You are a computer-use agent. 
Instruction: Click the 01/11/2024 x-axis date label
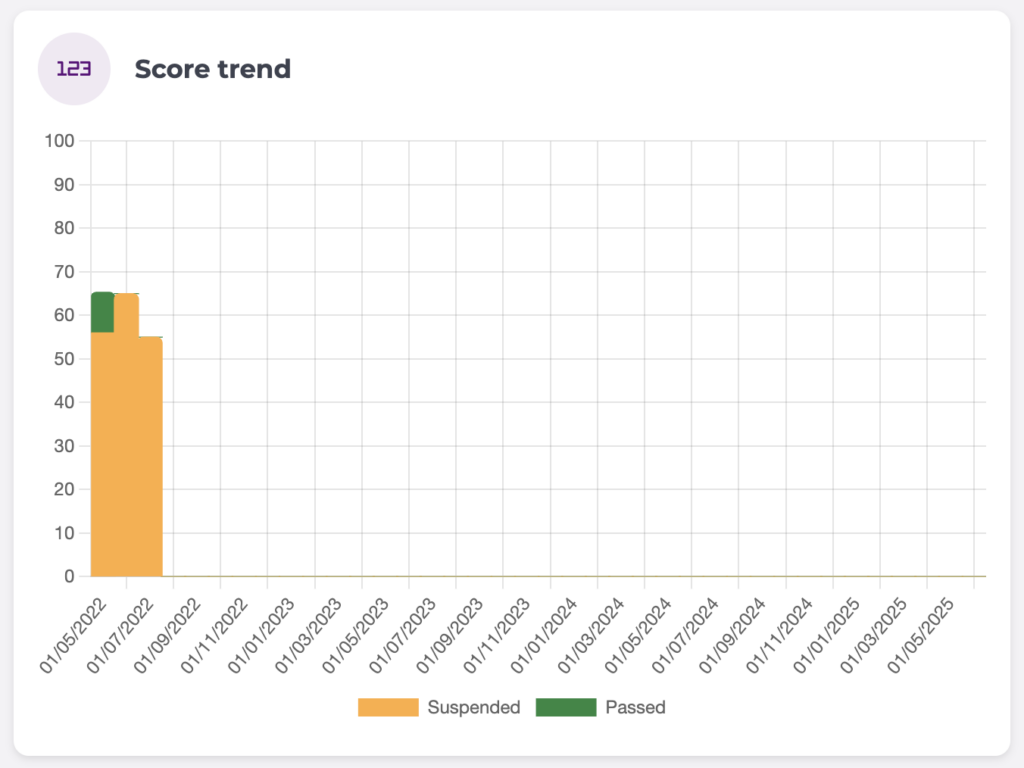(x=780, y=631)
